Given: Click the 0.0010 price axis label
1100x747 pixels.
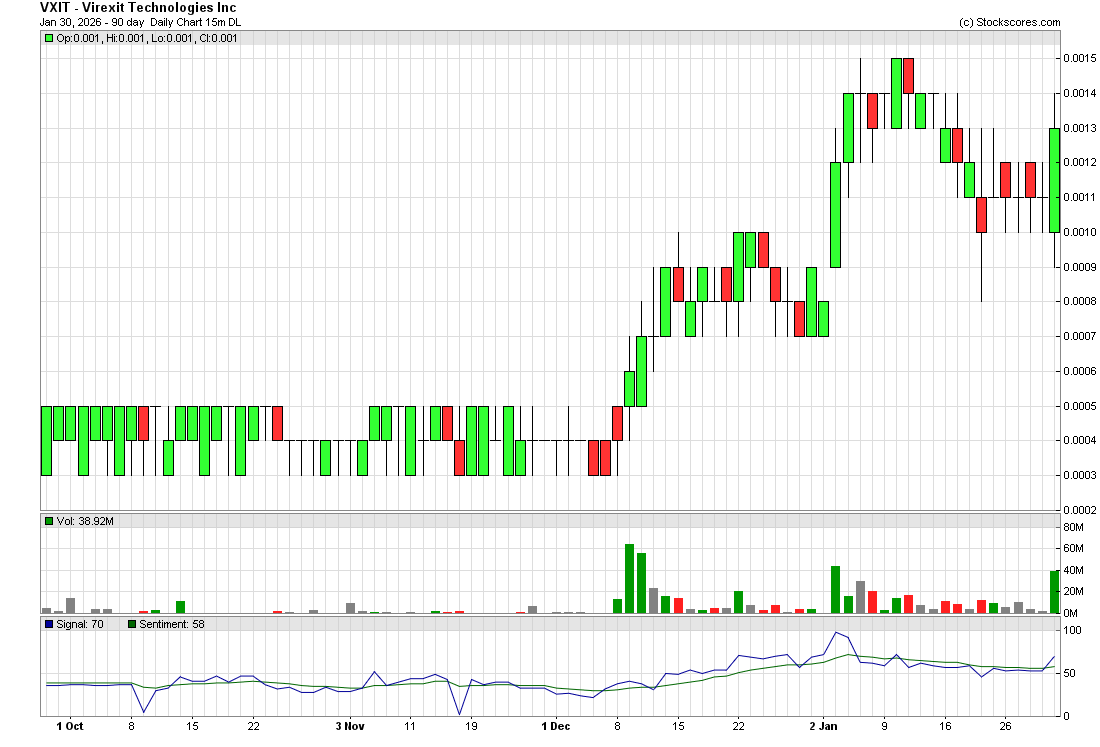Looking at the screenshot, I should pyautogui.click(x=1080, y=232).
